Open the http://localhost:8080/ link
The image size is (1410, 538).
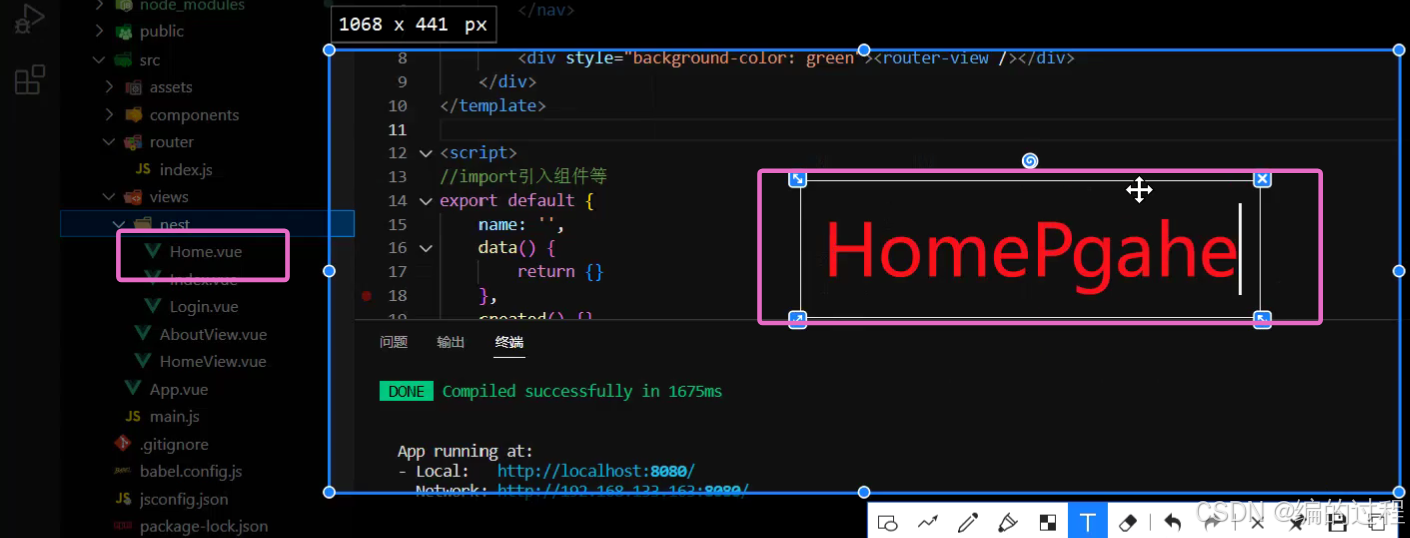point(596,471)
